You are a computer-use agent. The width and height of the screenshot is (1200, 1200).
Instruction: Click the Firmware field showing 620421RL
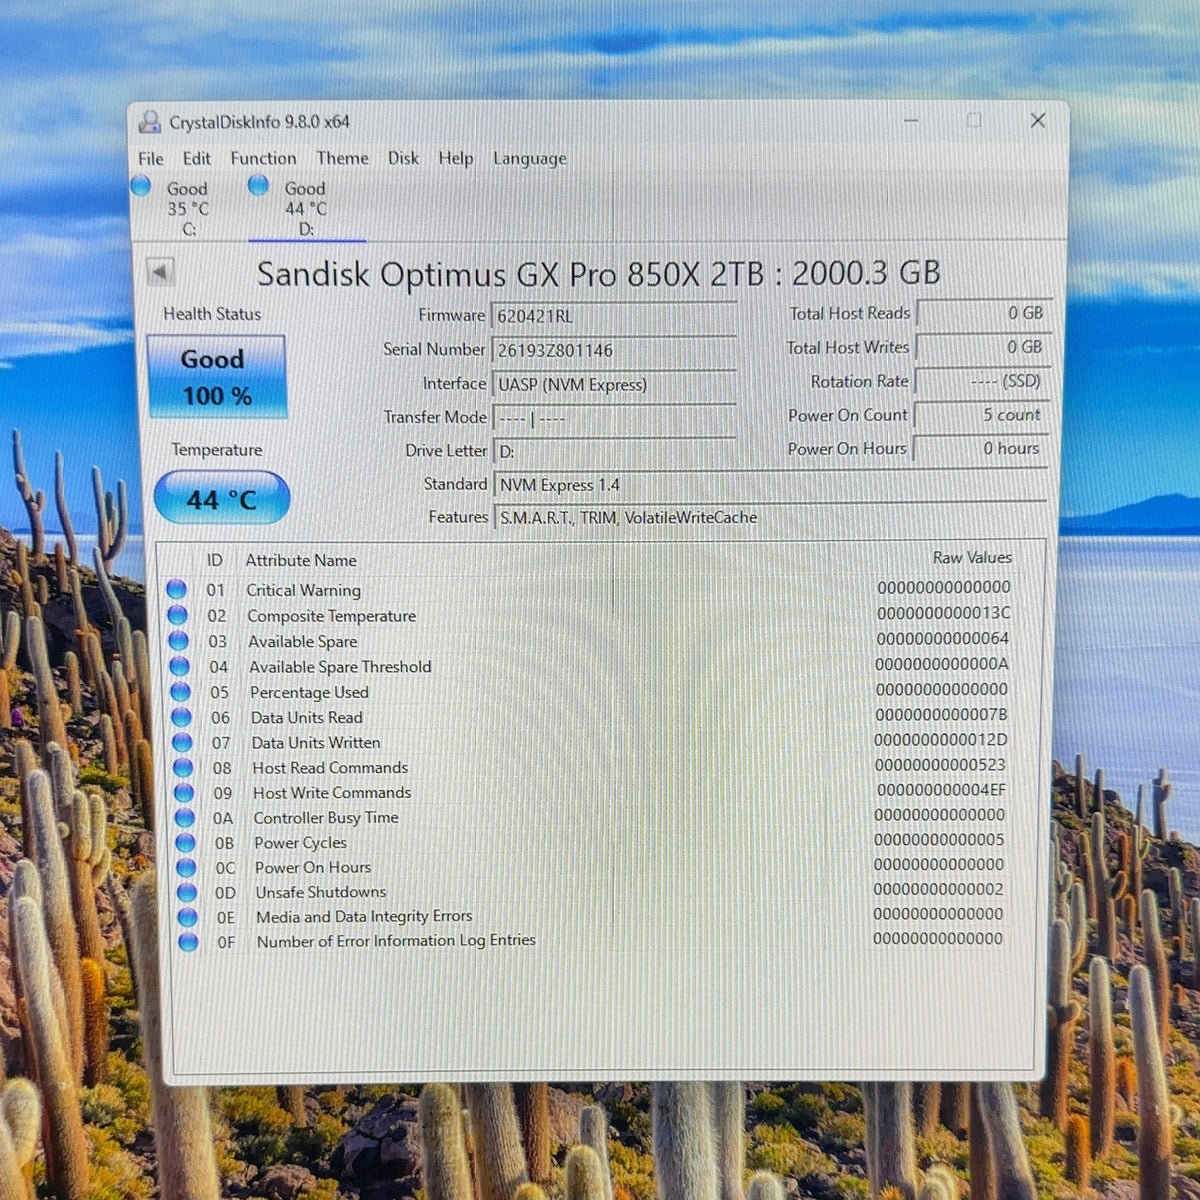point(613,316)
